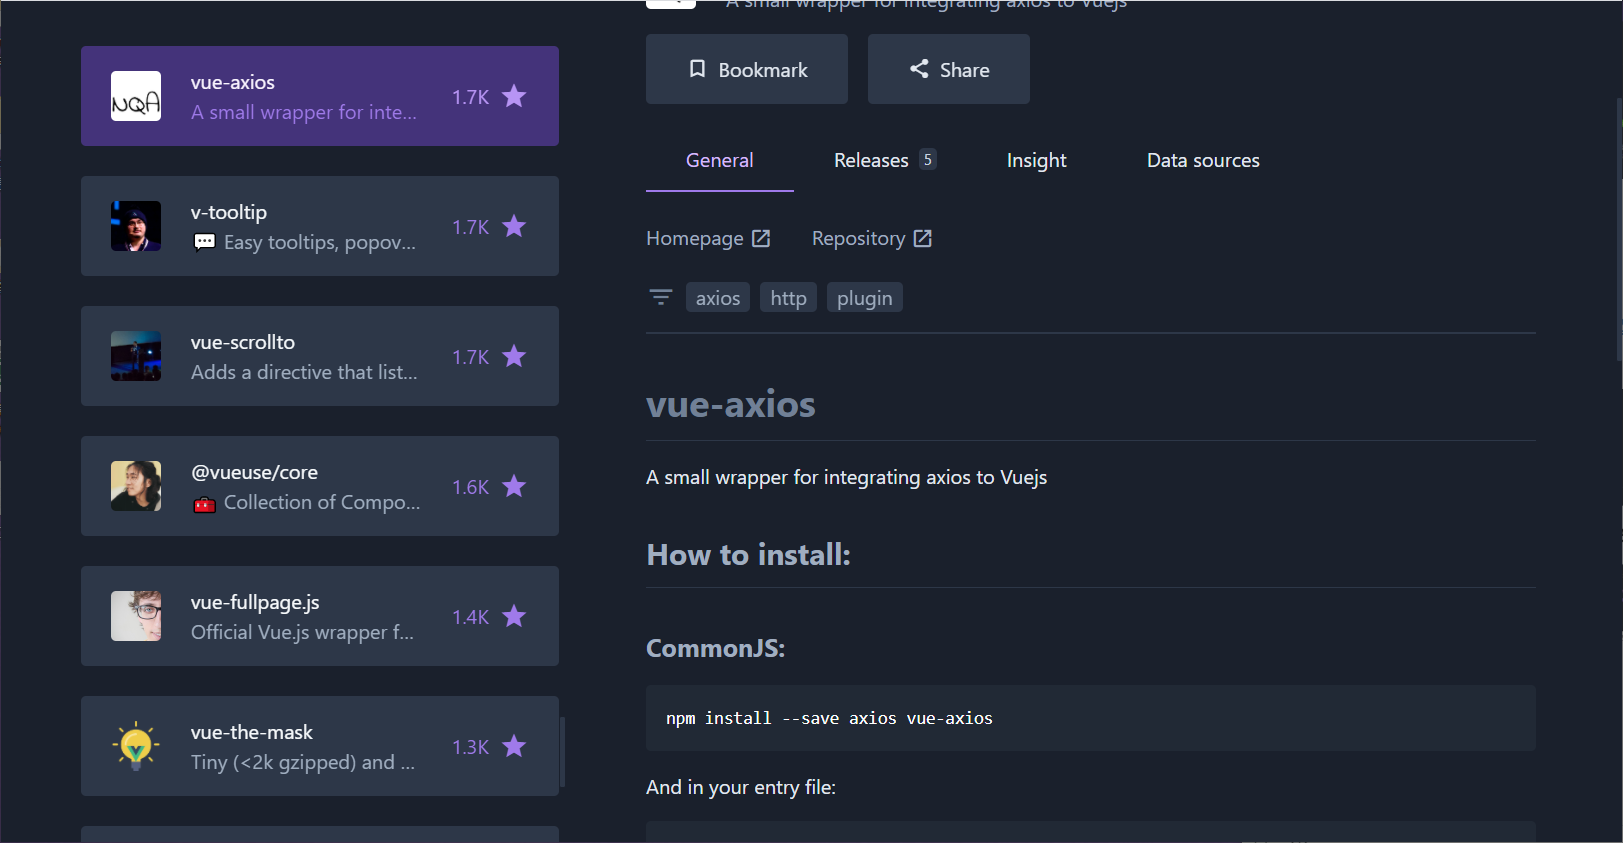
Task: Click the share icon in Share button
Action: point(919,69)
